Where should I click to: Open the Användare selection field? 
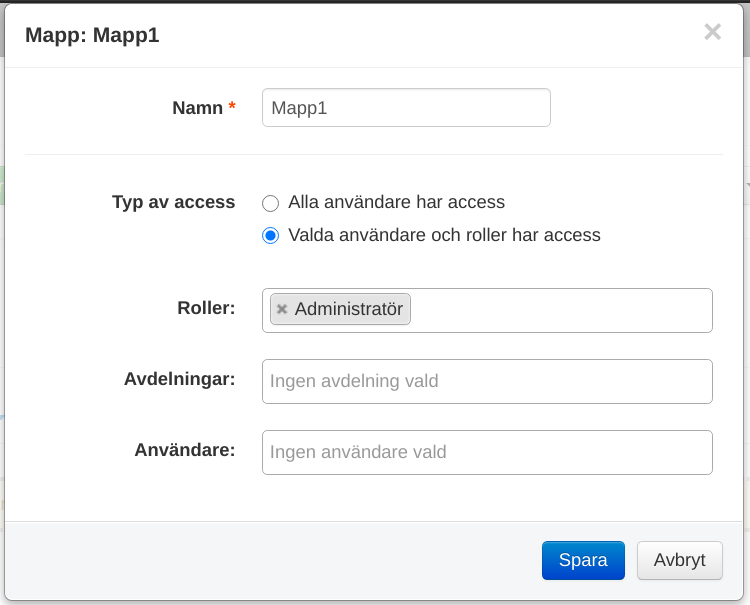487,452
